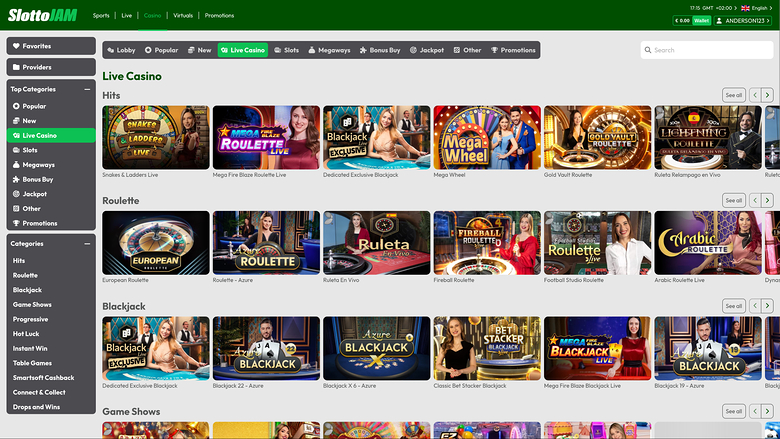Select Slots in the sidebar
Viewport: 780px width, 439px height.
[x=51, y=150]
